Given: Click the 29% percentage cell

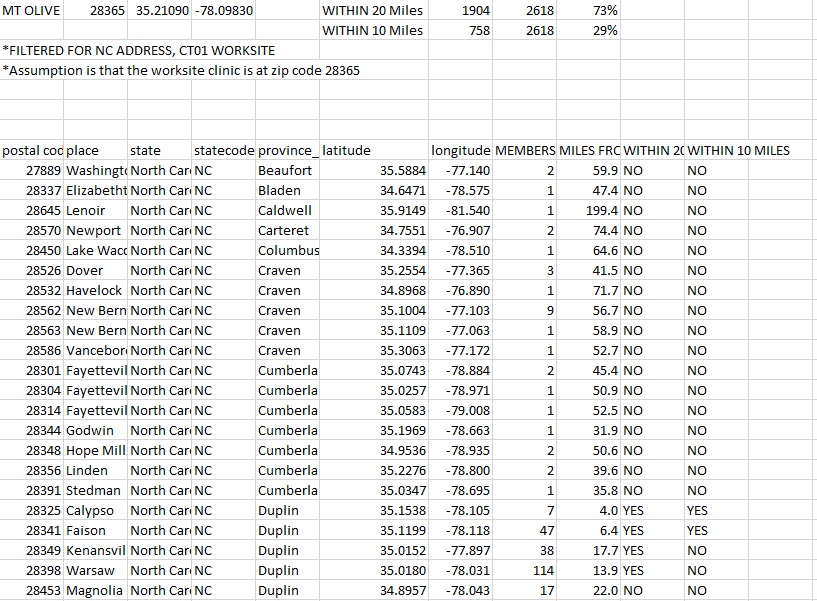Looking at the screenshot, I should point(604,30).
